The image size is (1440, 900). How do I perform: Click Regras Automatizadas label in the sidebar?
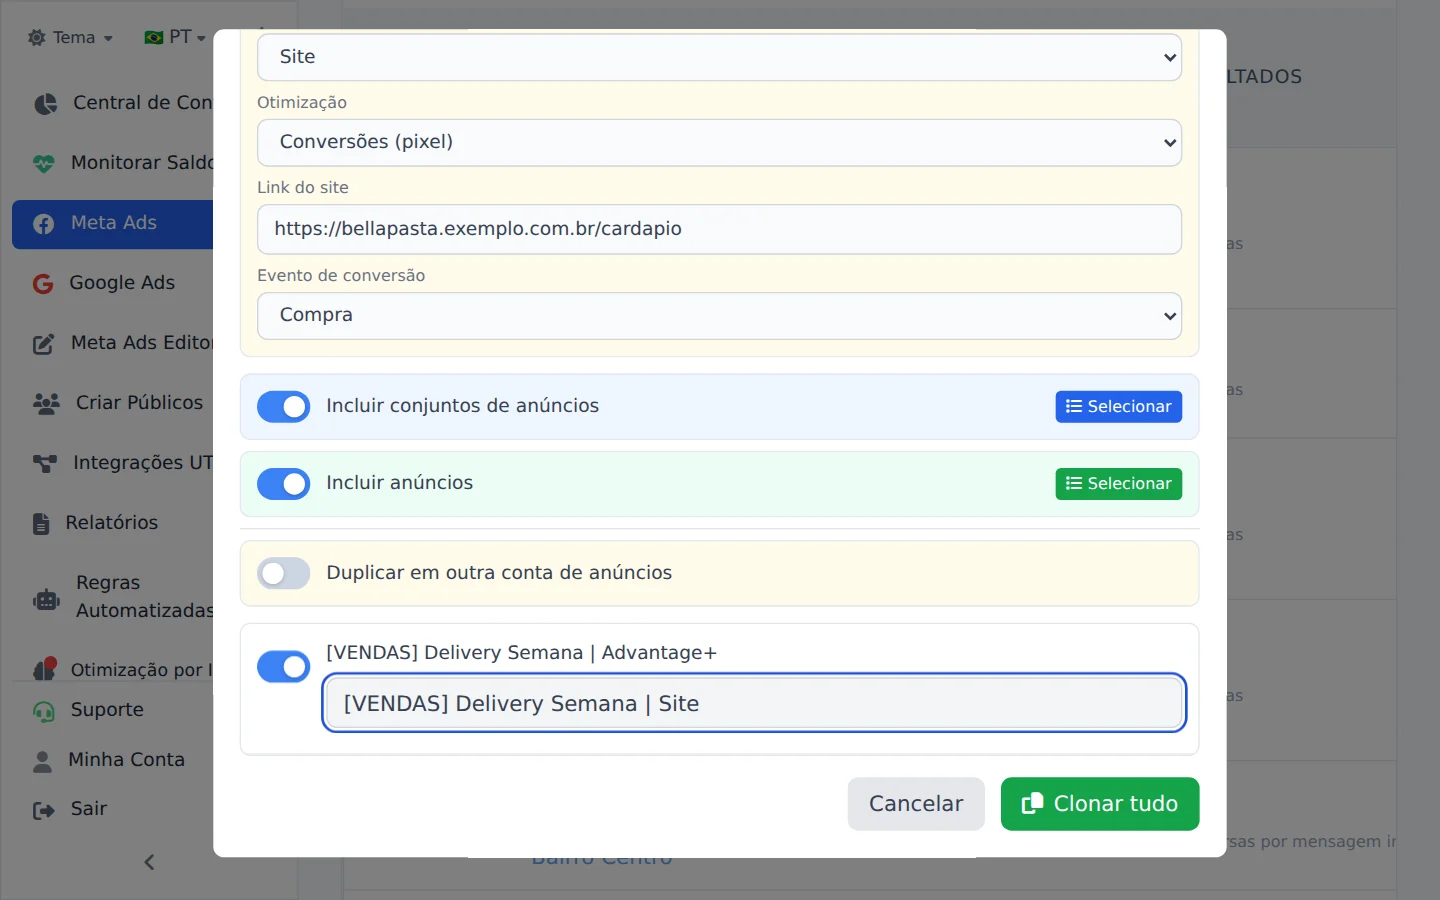tap(145, 597)
